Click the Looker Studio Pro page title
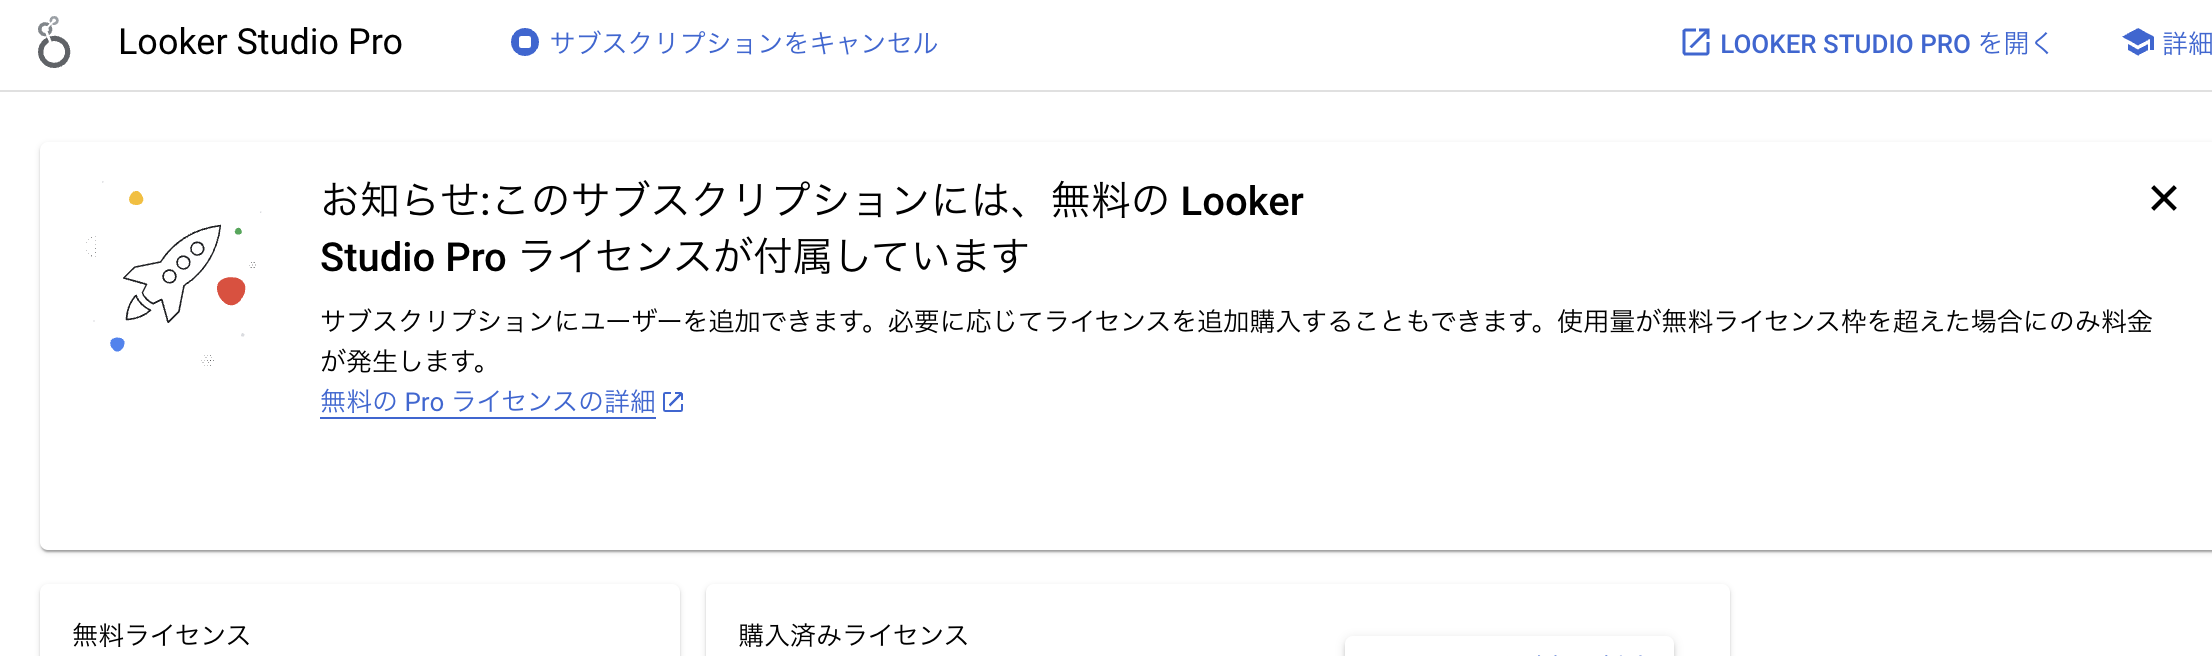 pos(260,42)
